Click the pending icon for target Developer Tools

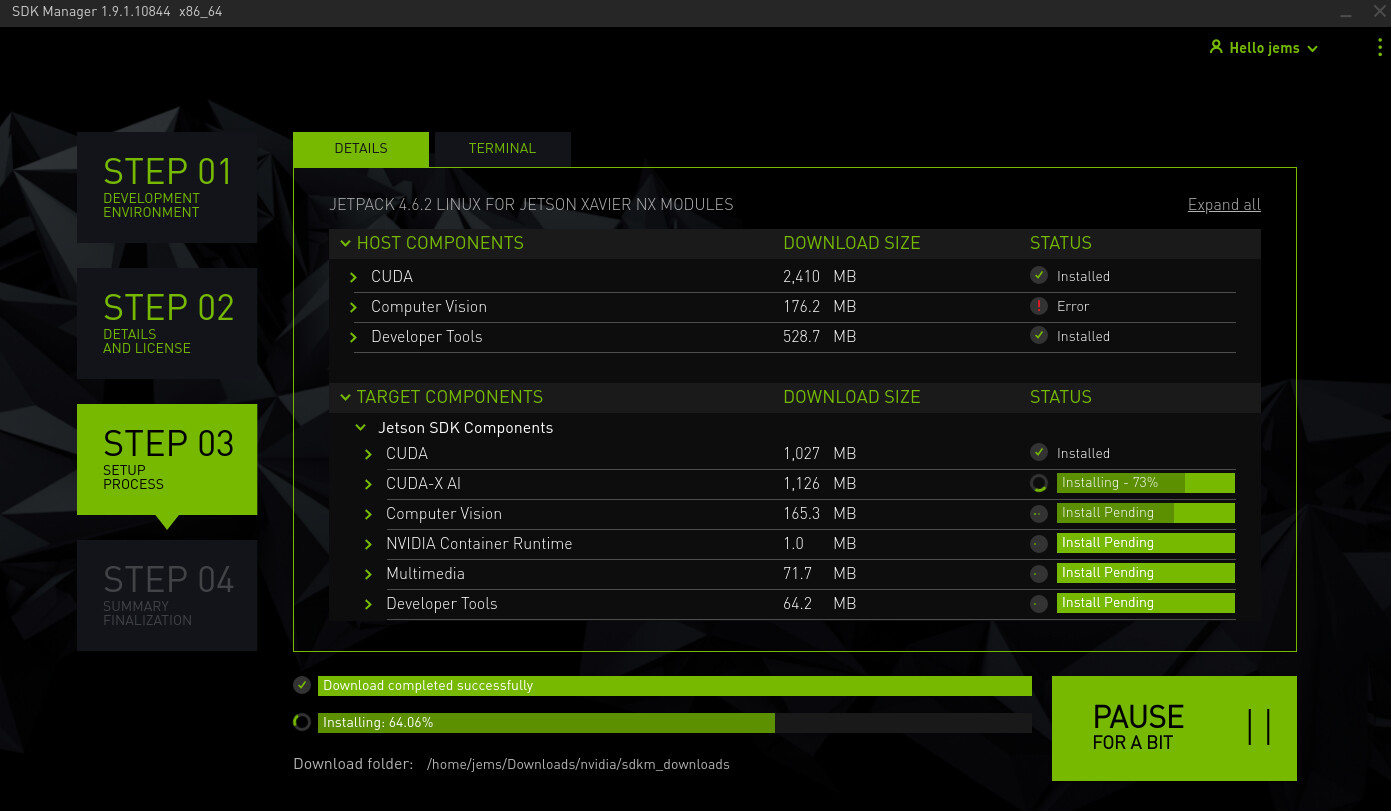pos(1039,603)
